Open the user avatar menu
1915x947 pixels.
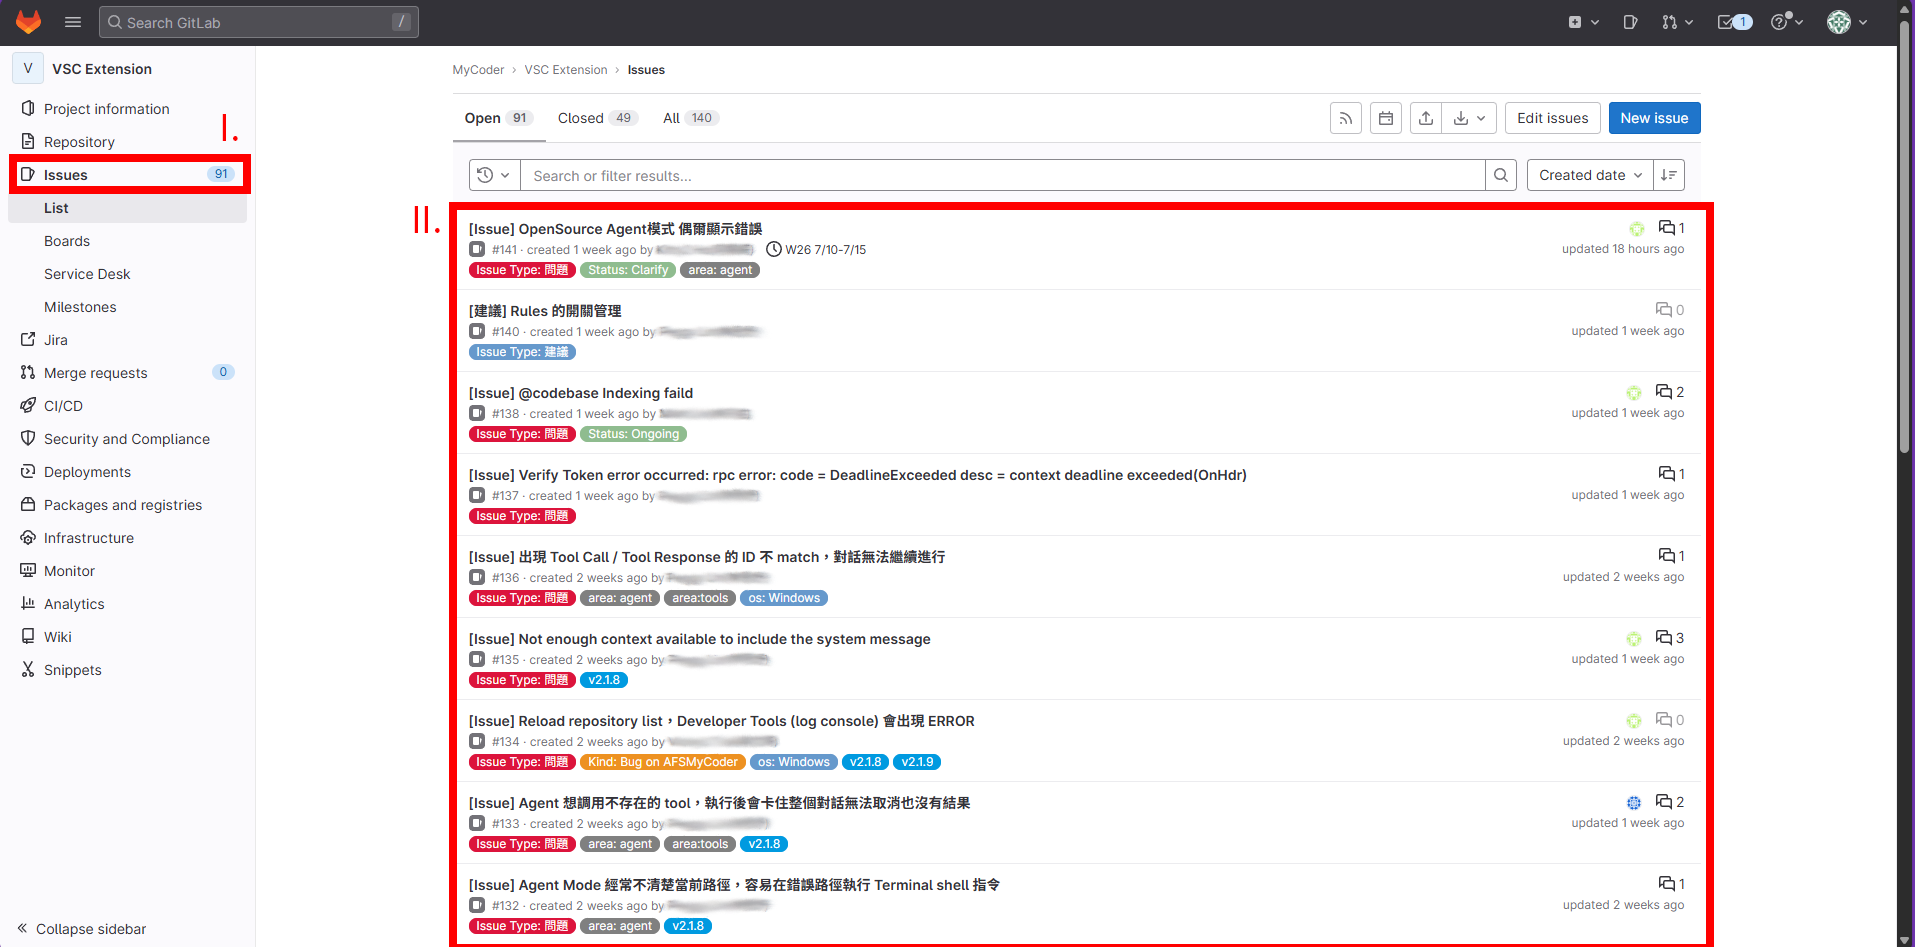[1847, 22]
